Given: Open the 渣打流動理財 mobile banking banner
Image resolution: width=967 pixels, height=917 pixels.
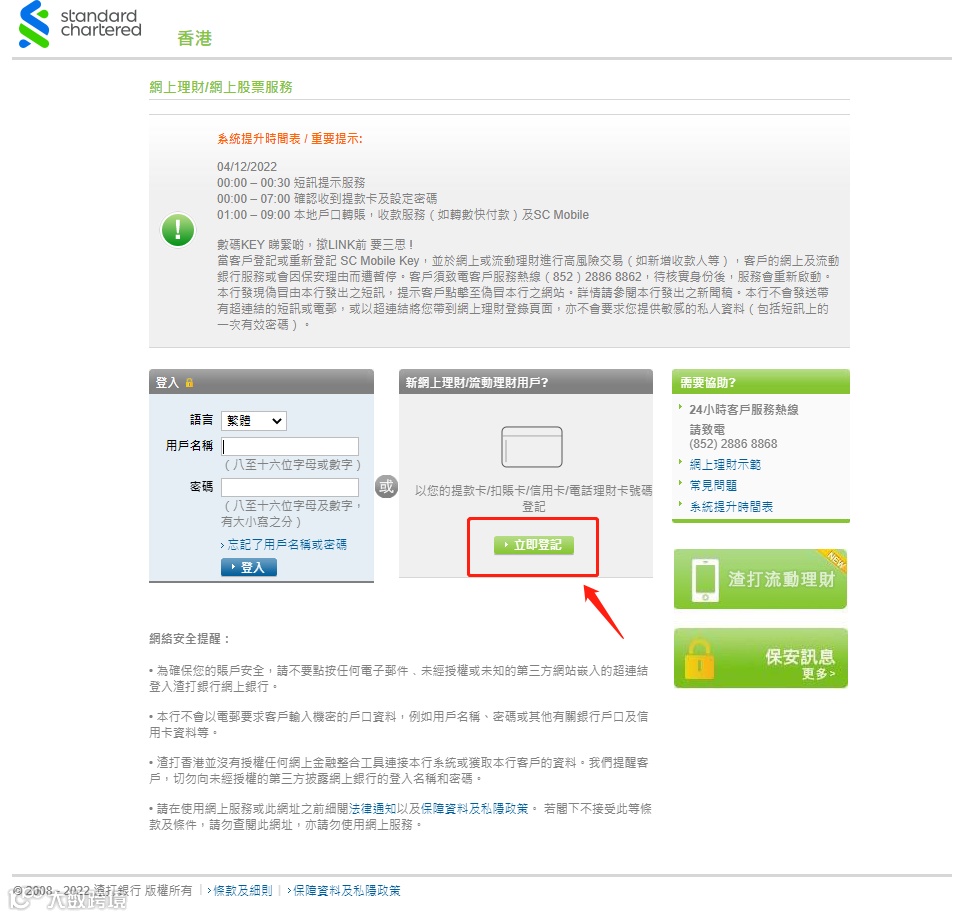Looking at the screenshot, I should point(760,579).
